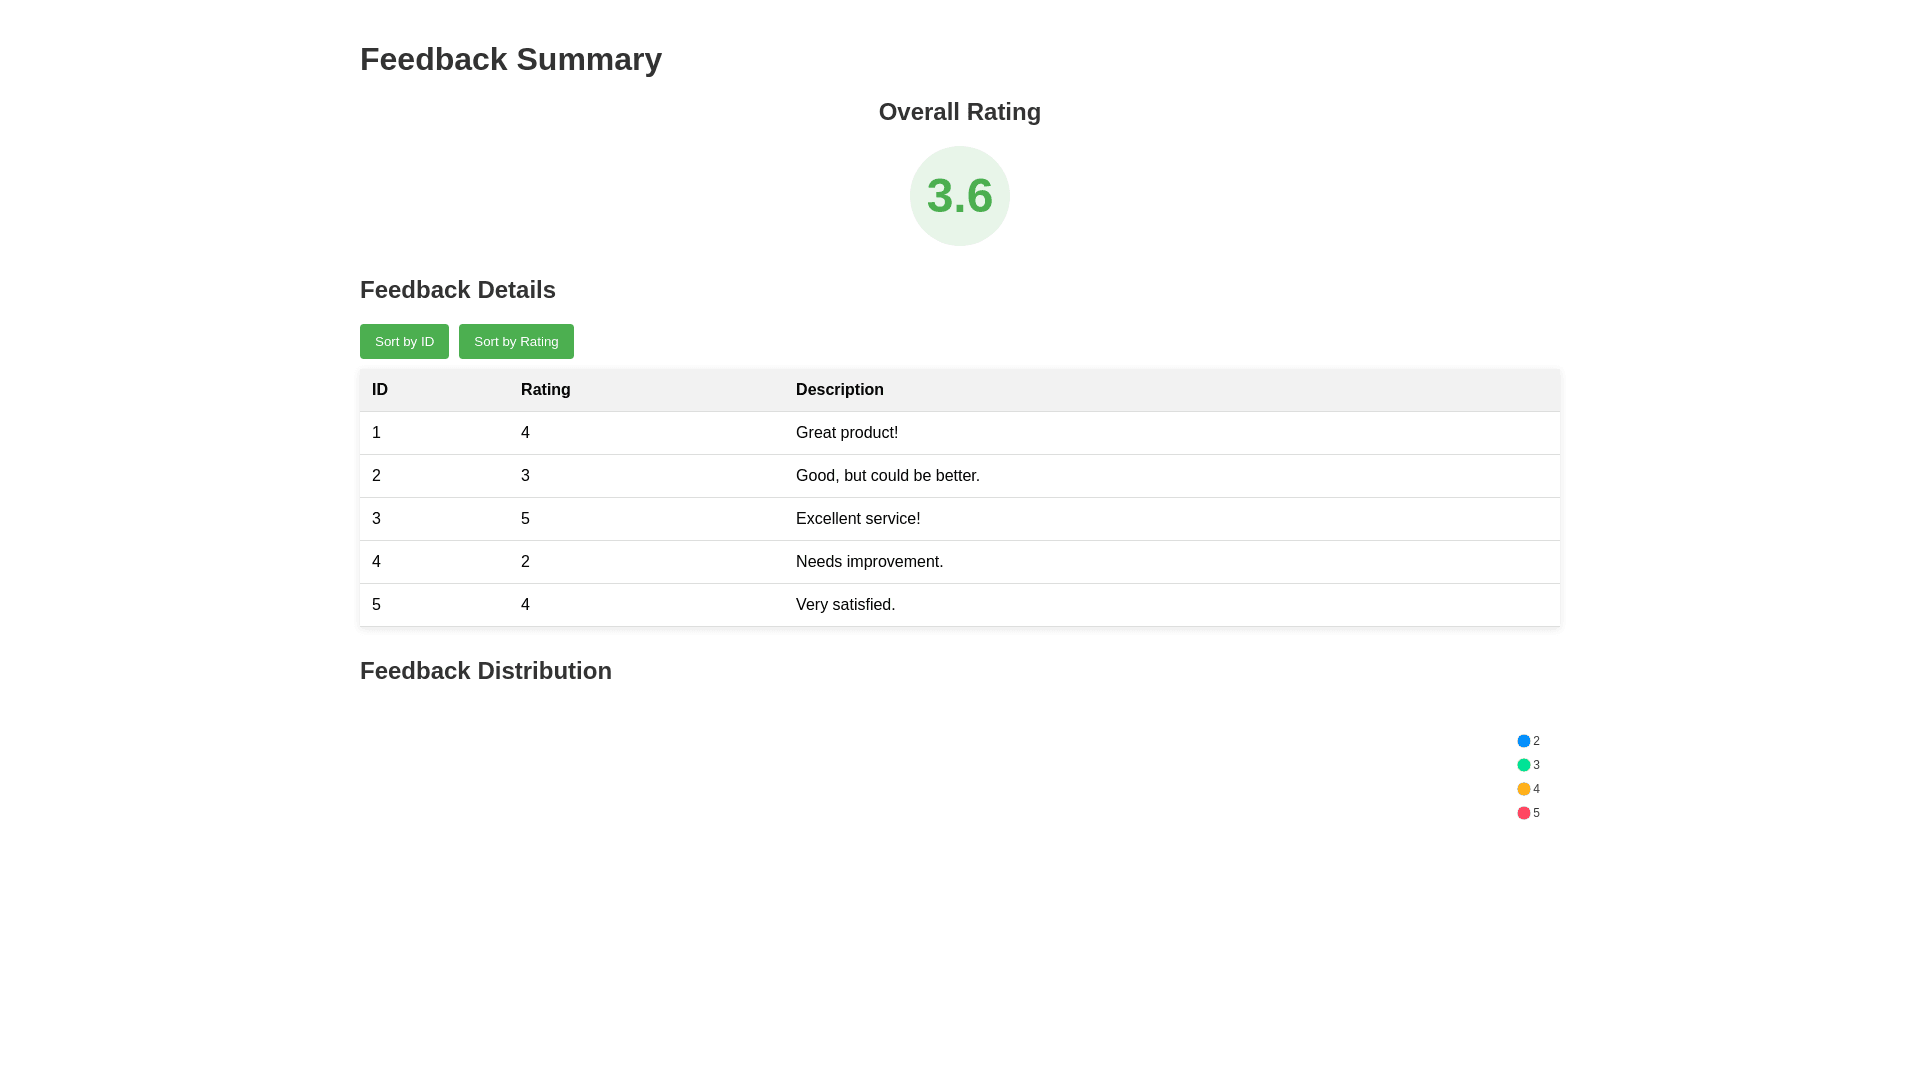This screenshot has height=1080, width=1920.
Task: Toggle the red legend marker for rating 5
Action: tap(1524, 813)
